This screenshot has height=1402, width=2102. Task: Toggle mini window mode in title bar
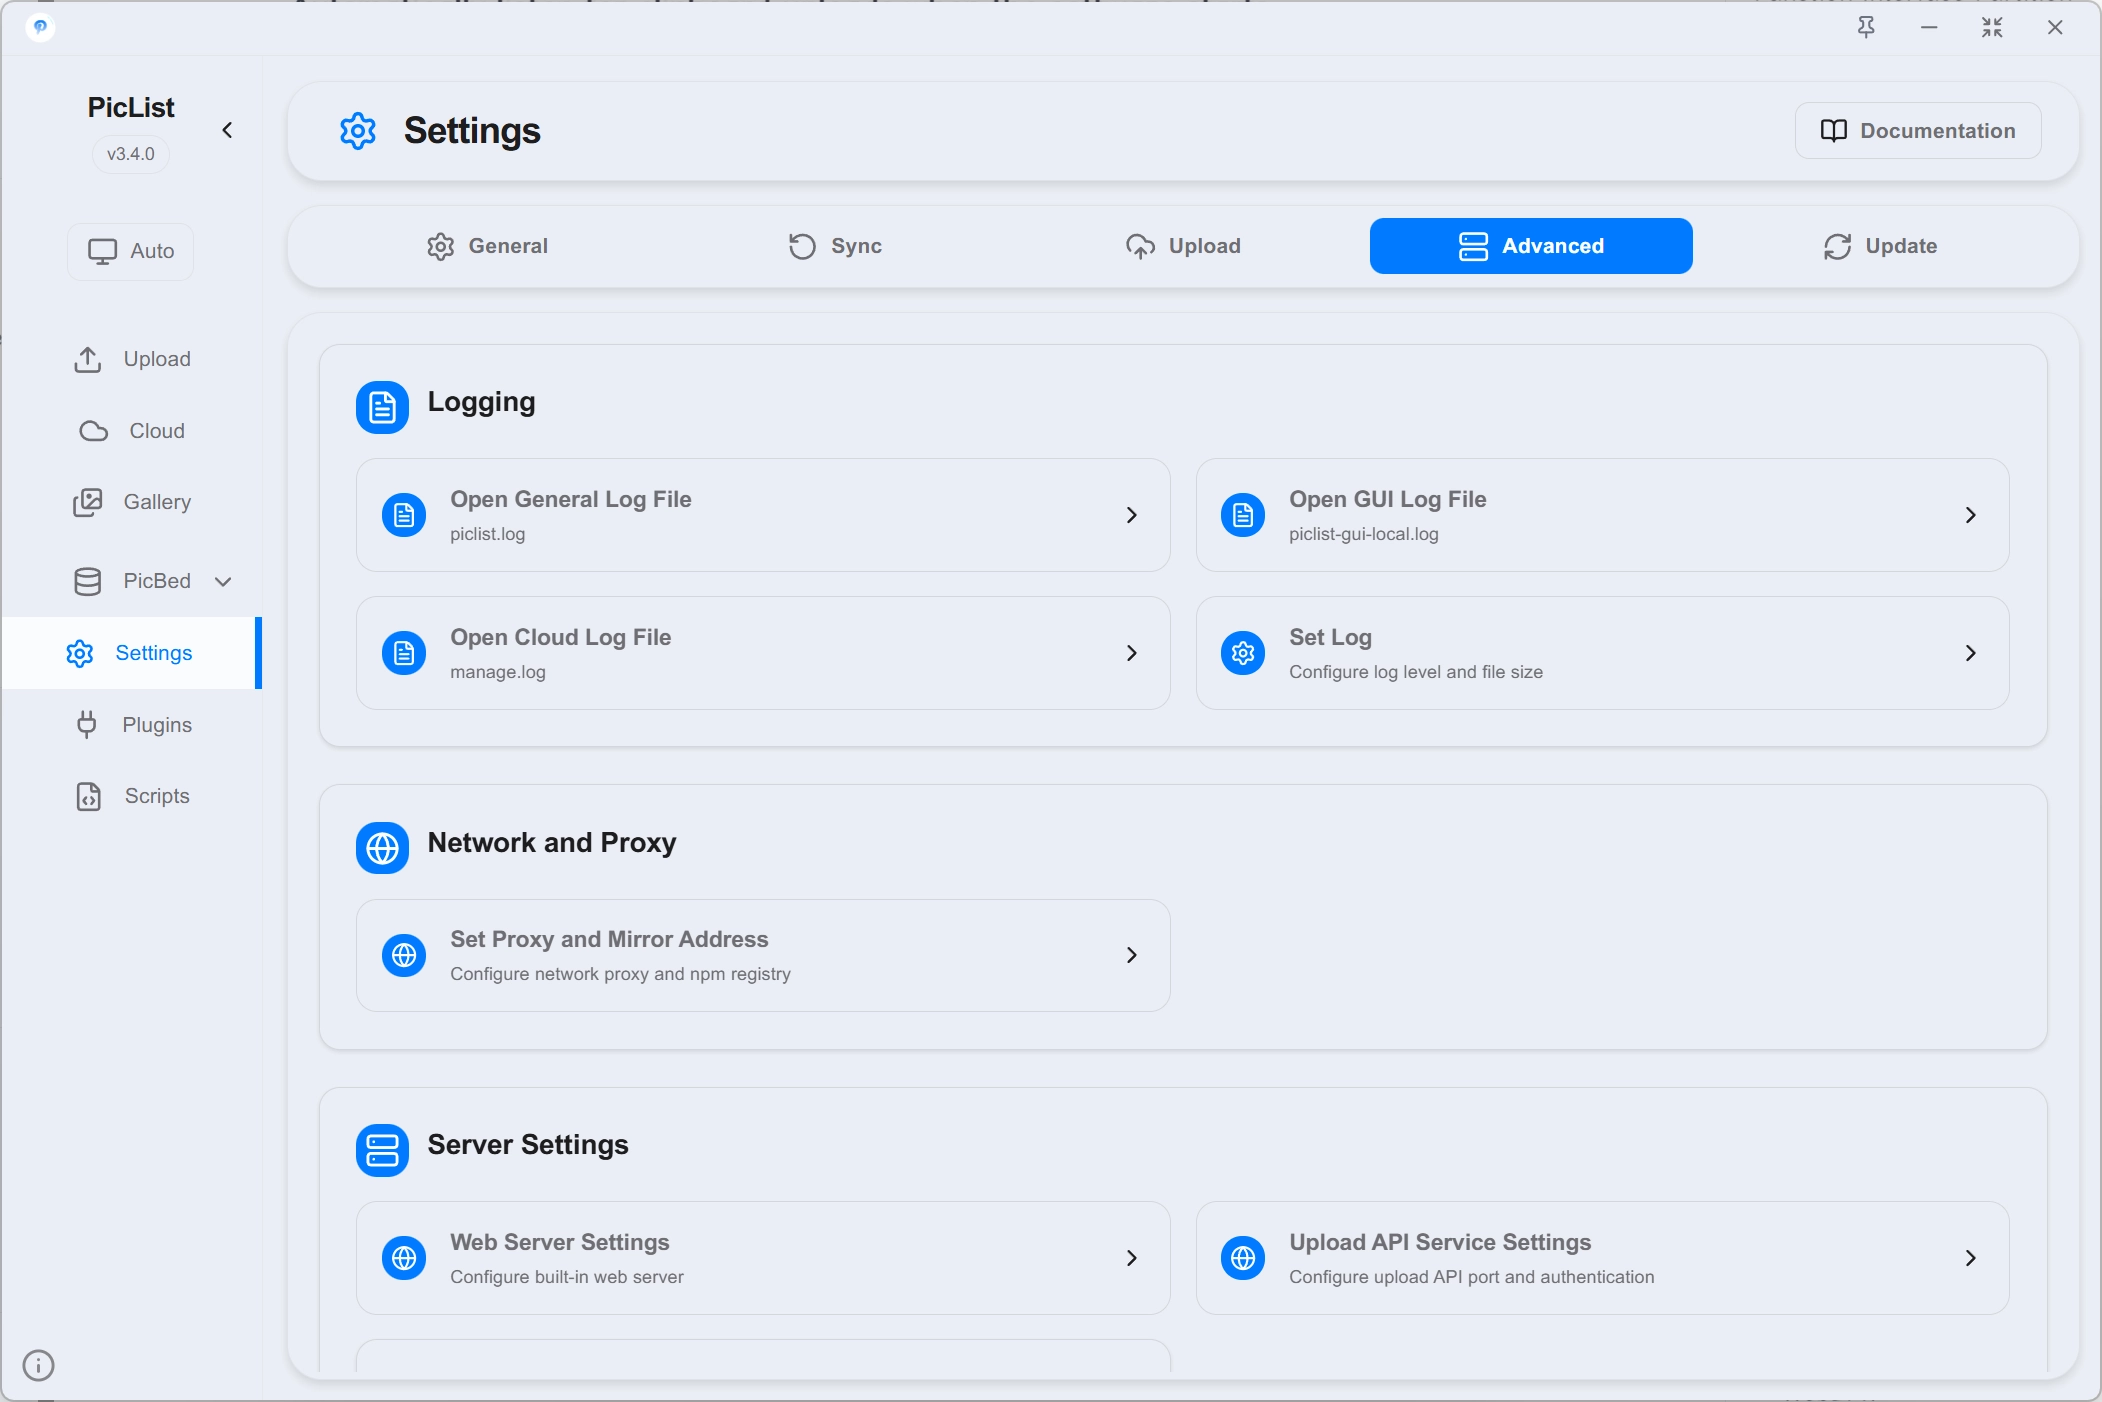click(1992, 28)
